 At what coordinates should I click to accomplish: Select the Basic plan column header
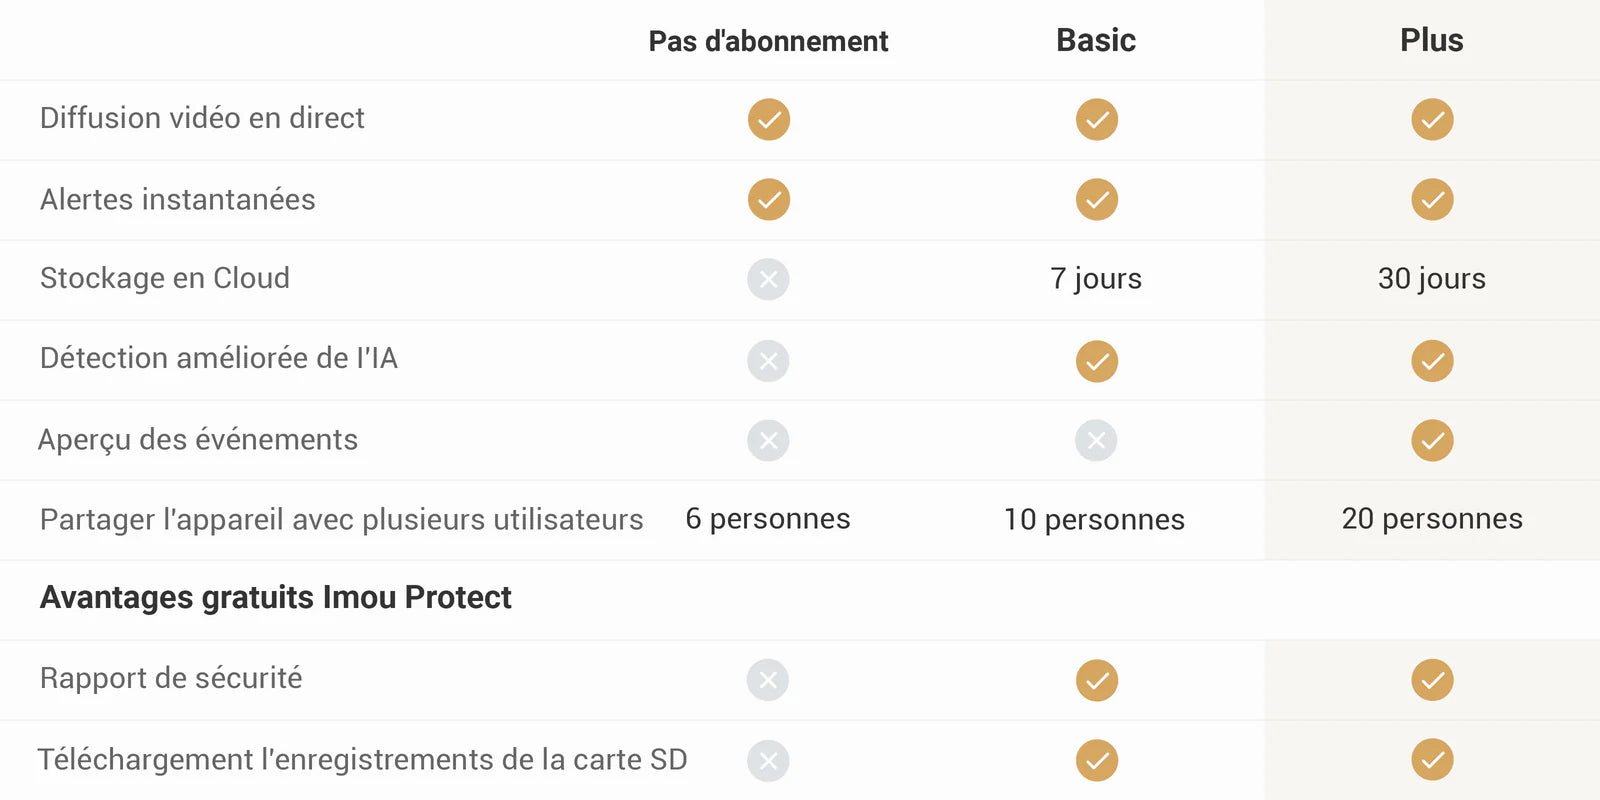(x=1096, y=40)
